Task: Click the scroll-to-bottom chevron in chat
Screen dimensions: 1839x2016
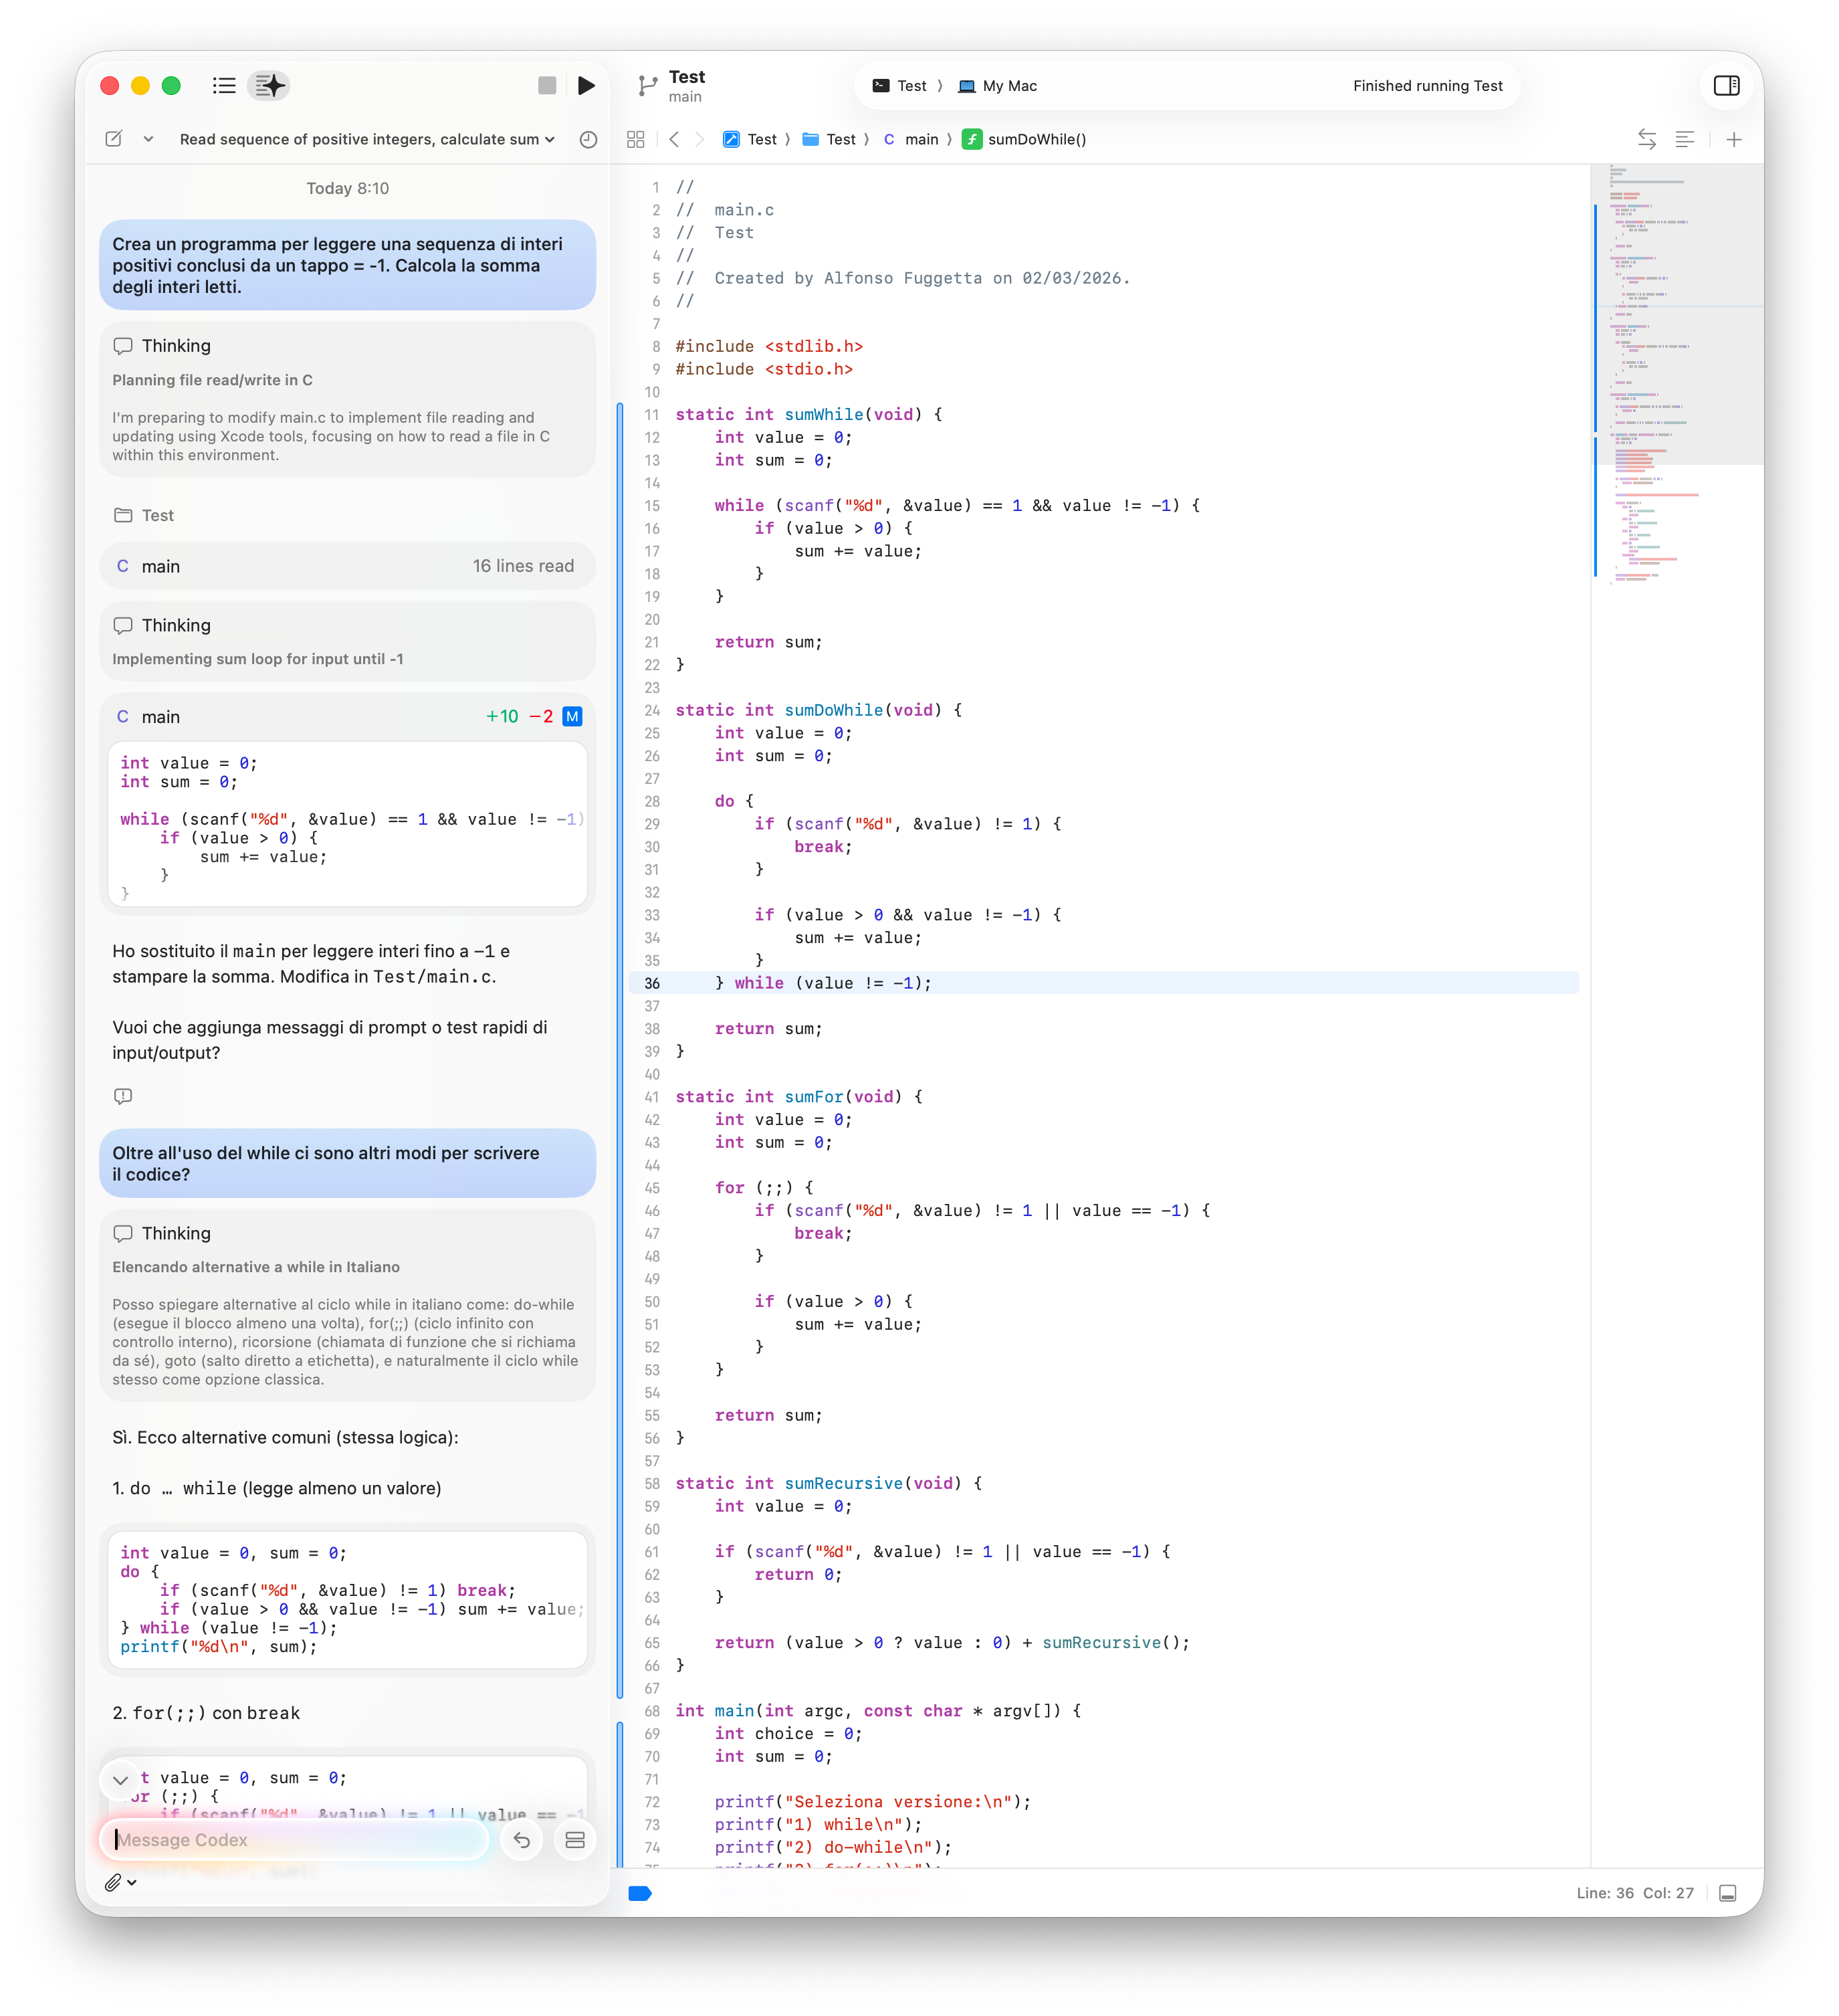Action: click(120, 1780)
